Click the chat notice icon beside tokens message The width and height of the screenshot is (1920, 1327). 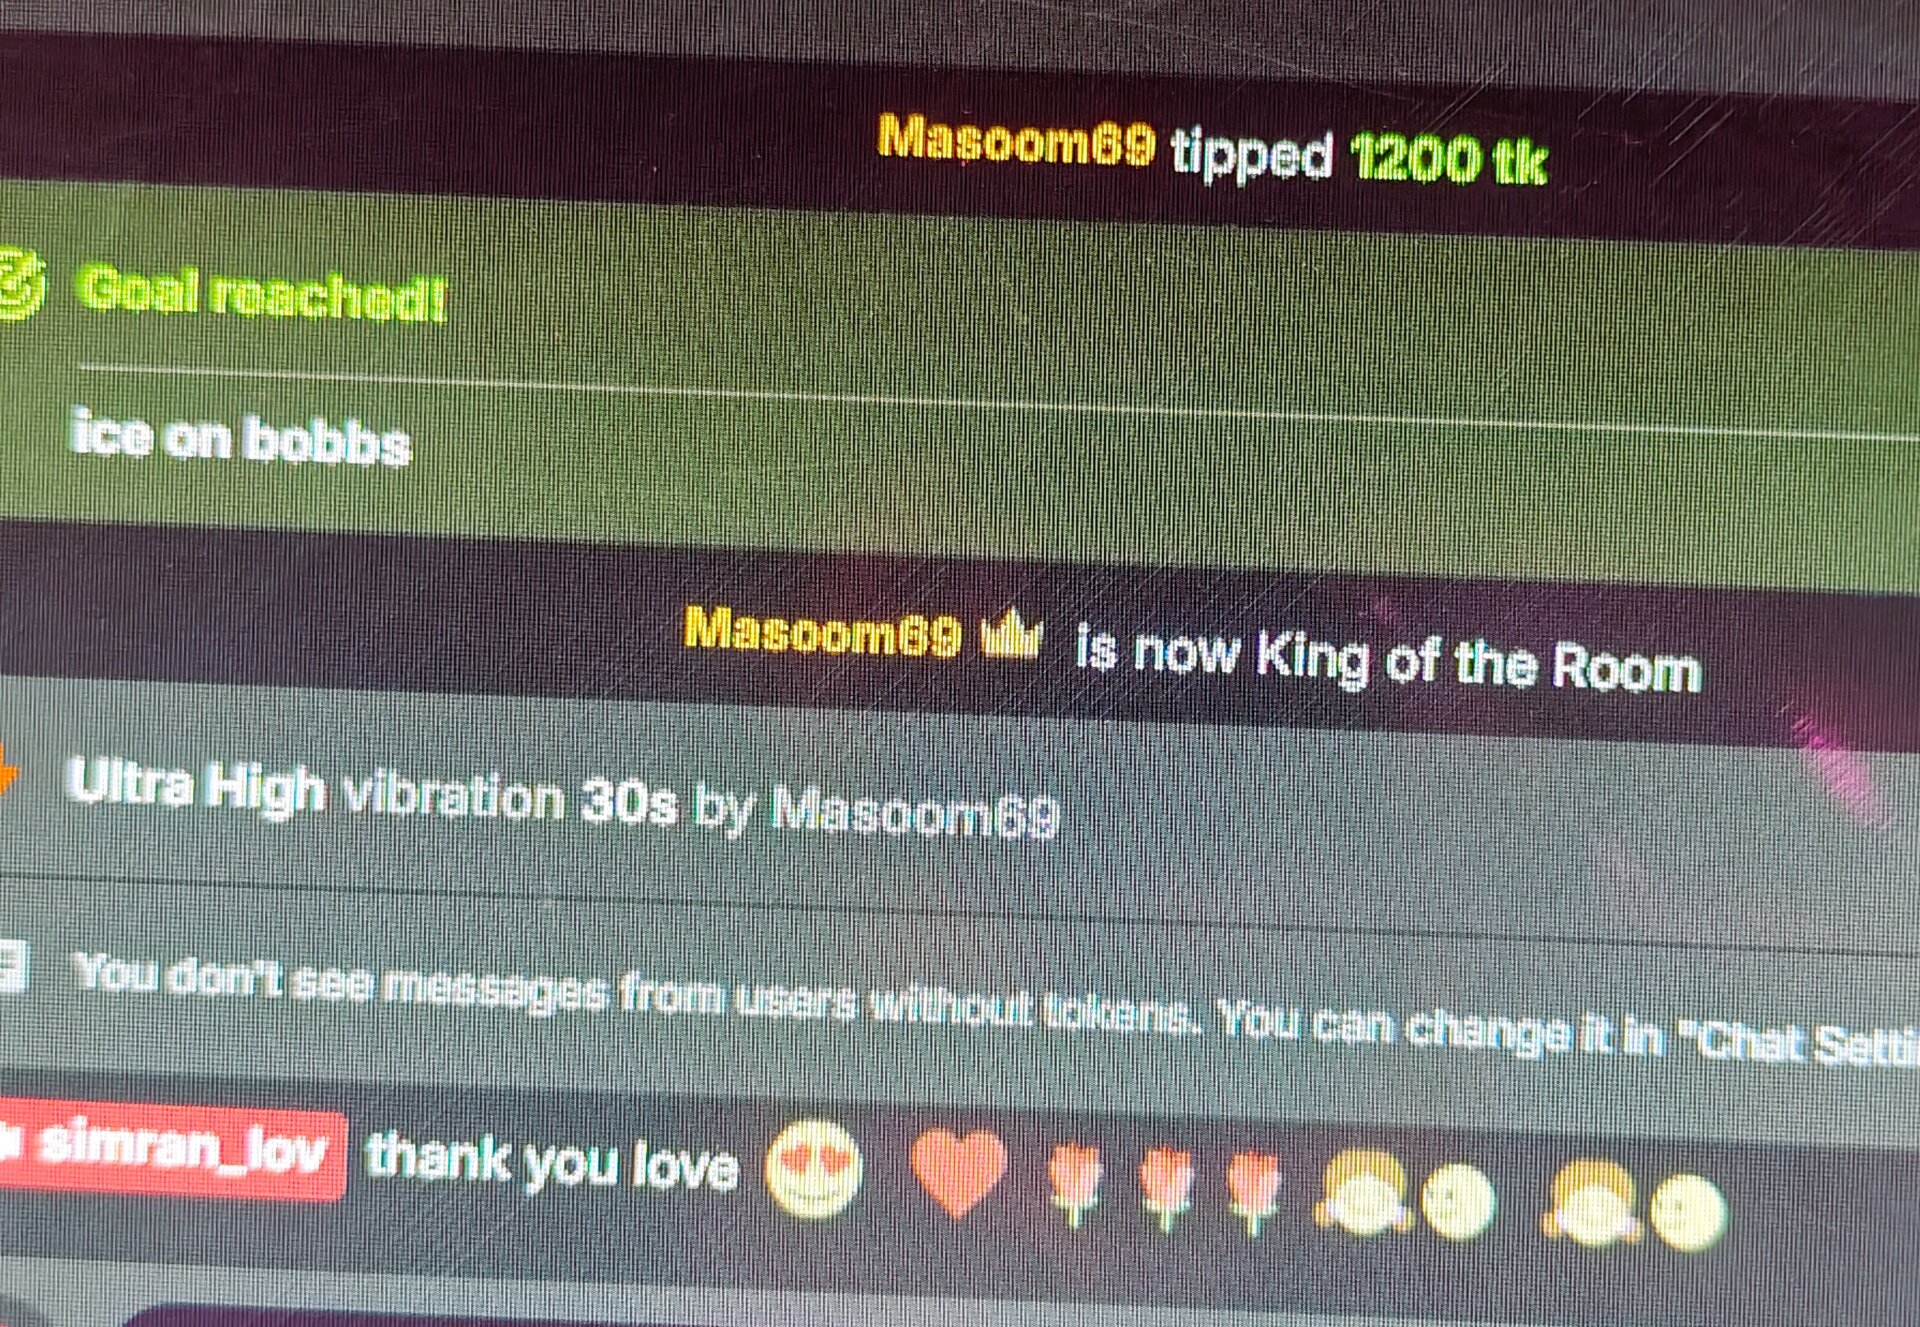[x=12, y=968]
